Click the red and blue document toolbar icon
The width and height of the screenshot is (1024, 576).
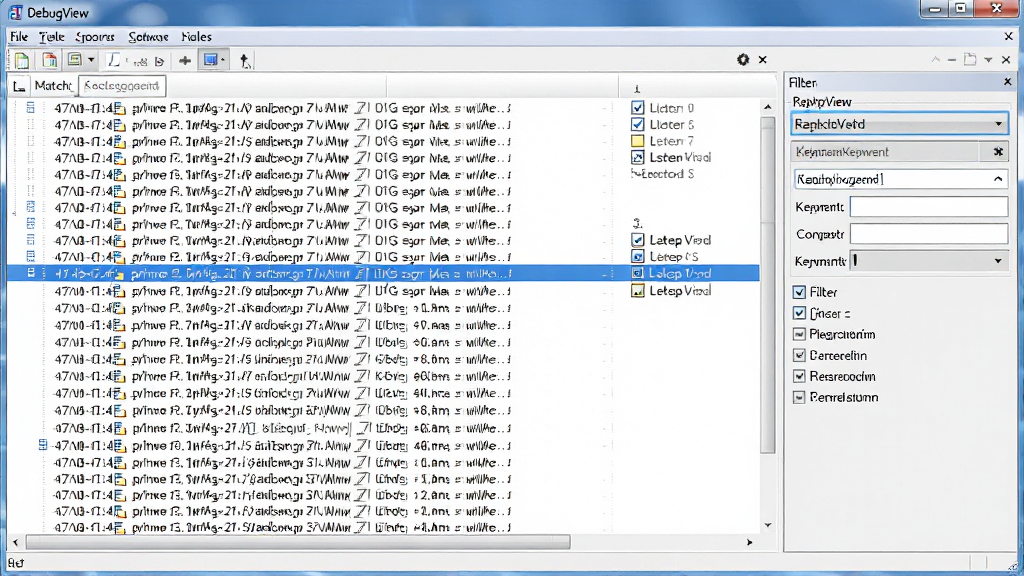(50, 61)
